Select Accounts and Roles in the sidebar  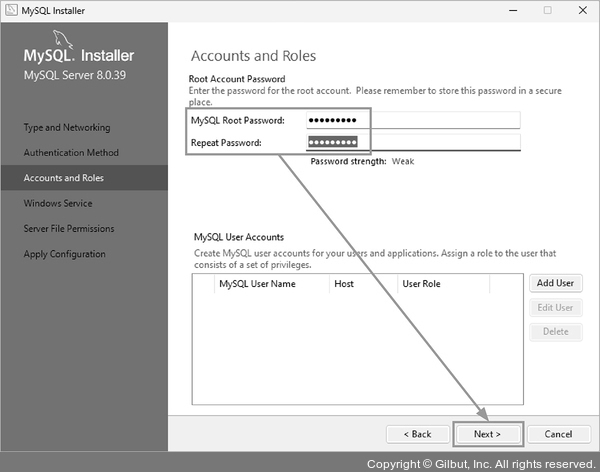coord(64,178)
